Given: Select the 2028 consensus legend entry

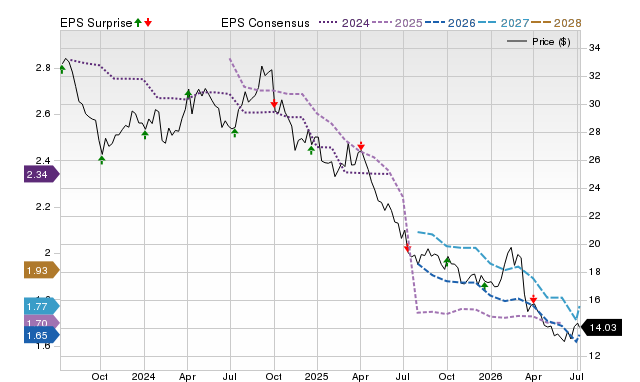Looking at the screenshot, I should click(x=556, y=23).
